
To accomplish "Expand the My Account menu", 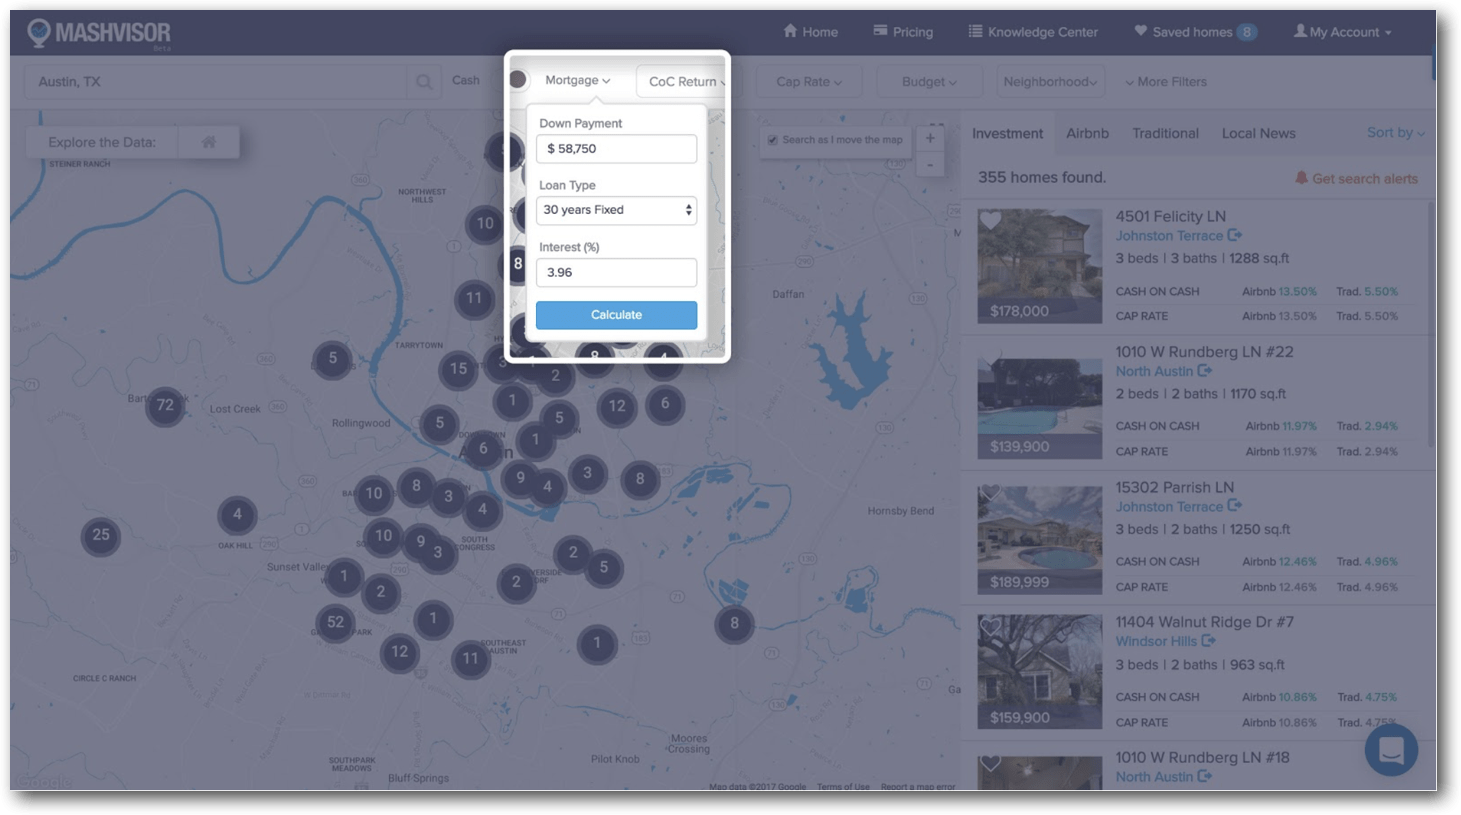I will coord(1342,32).
